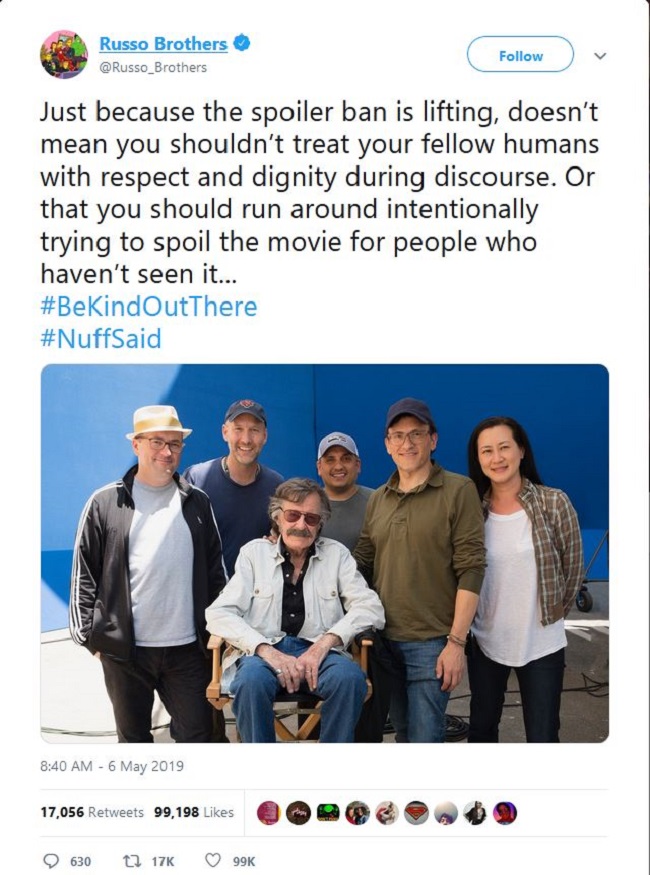Viewport: 650px width, 875px height.
Task: Open the Superman logo liker avatar
Action: [416, 812]
